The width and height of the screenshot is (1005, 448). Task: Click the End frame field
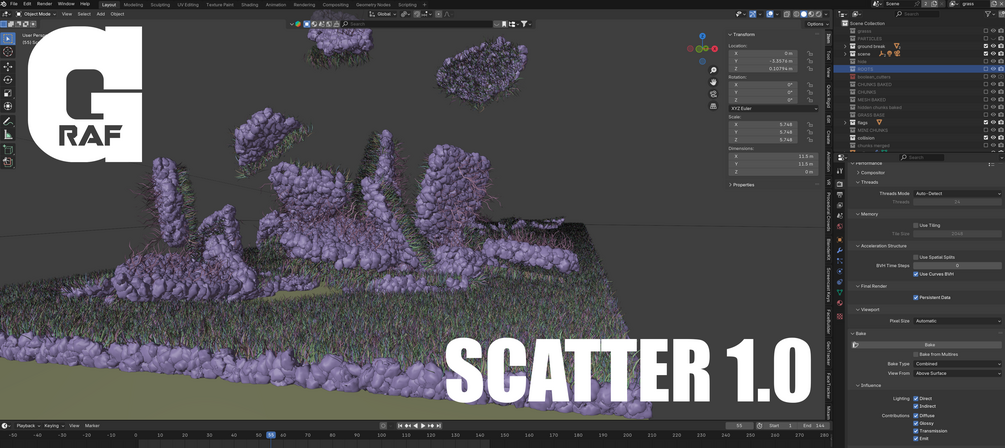pyautogui.click(x=813, y=426)
